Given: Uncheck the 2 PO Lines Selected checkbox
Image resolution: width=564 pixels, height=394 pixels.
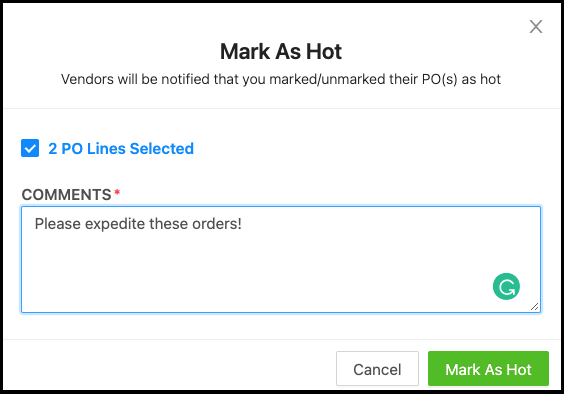Looking at the screenshot, I should click(30, 148).
